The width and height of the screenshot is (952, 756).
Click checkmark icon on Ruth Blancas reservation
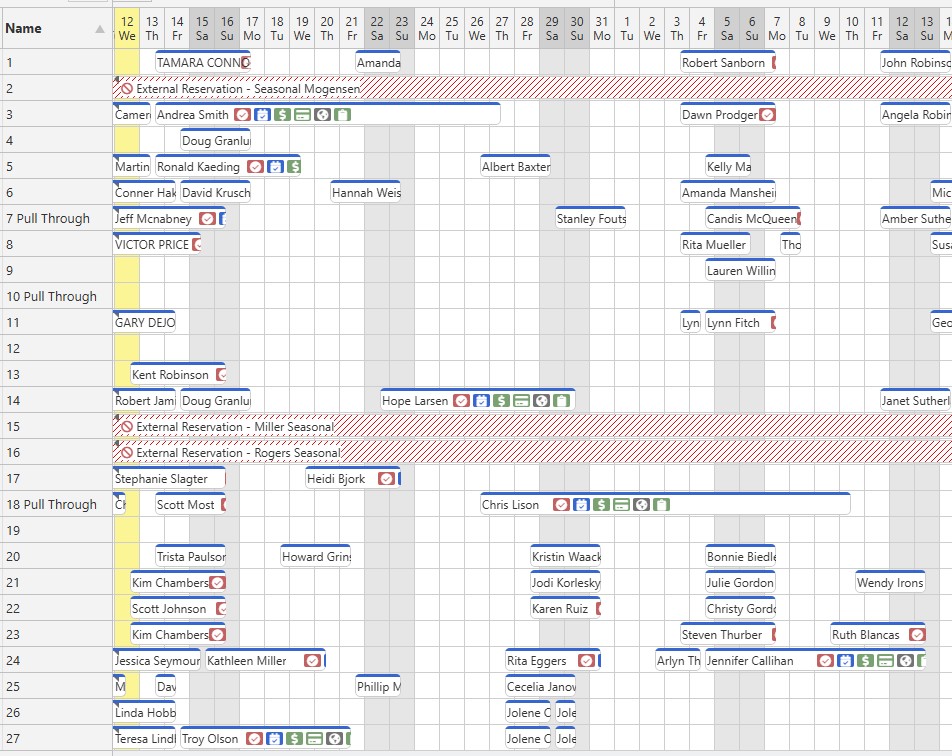917,635
